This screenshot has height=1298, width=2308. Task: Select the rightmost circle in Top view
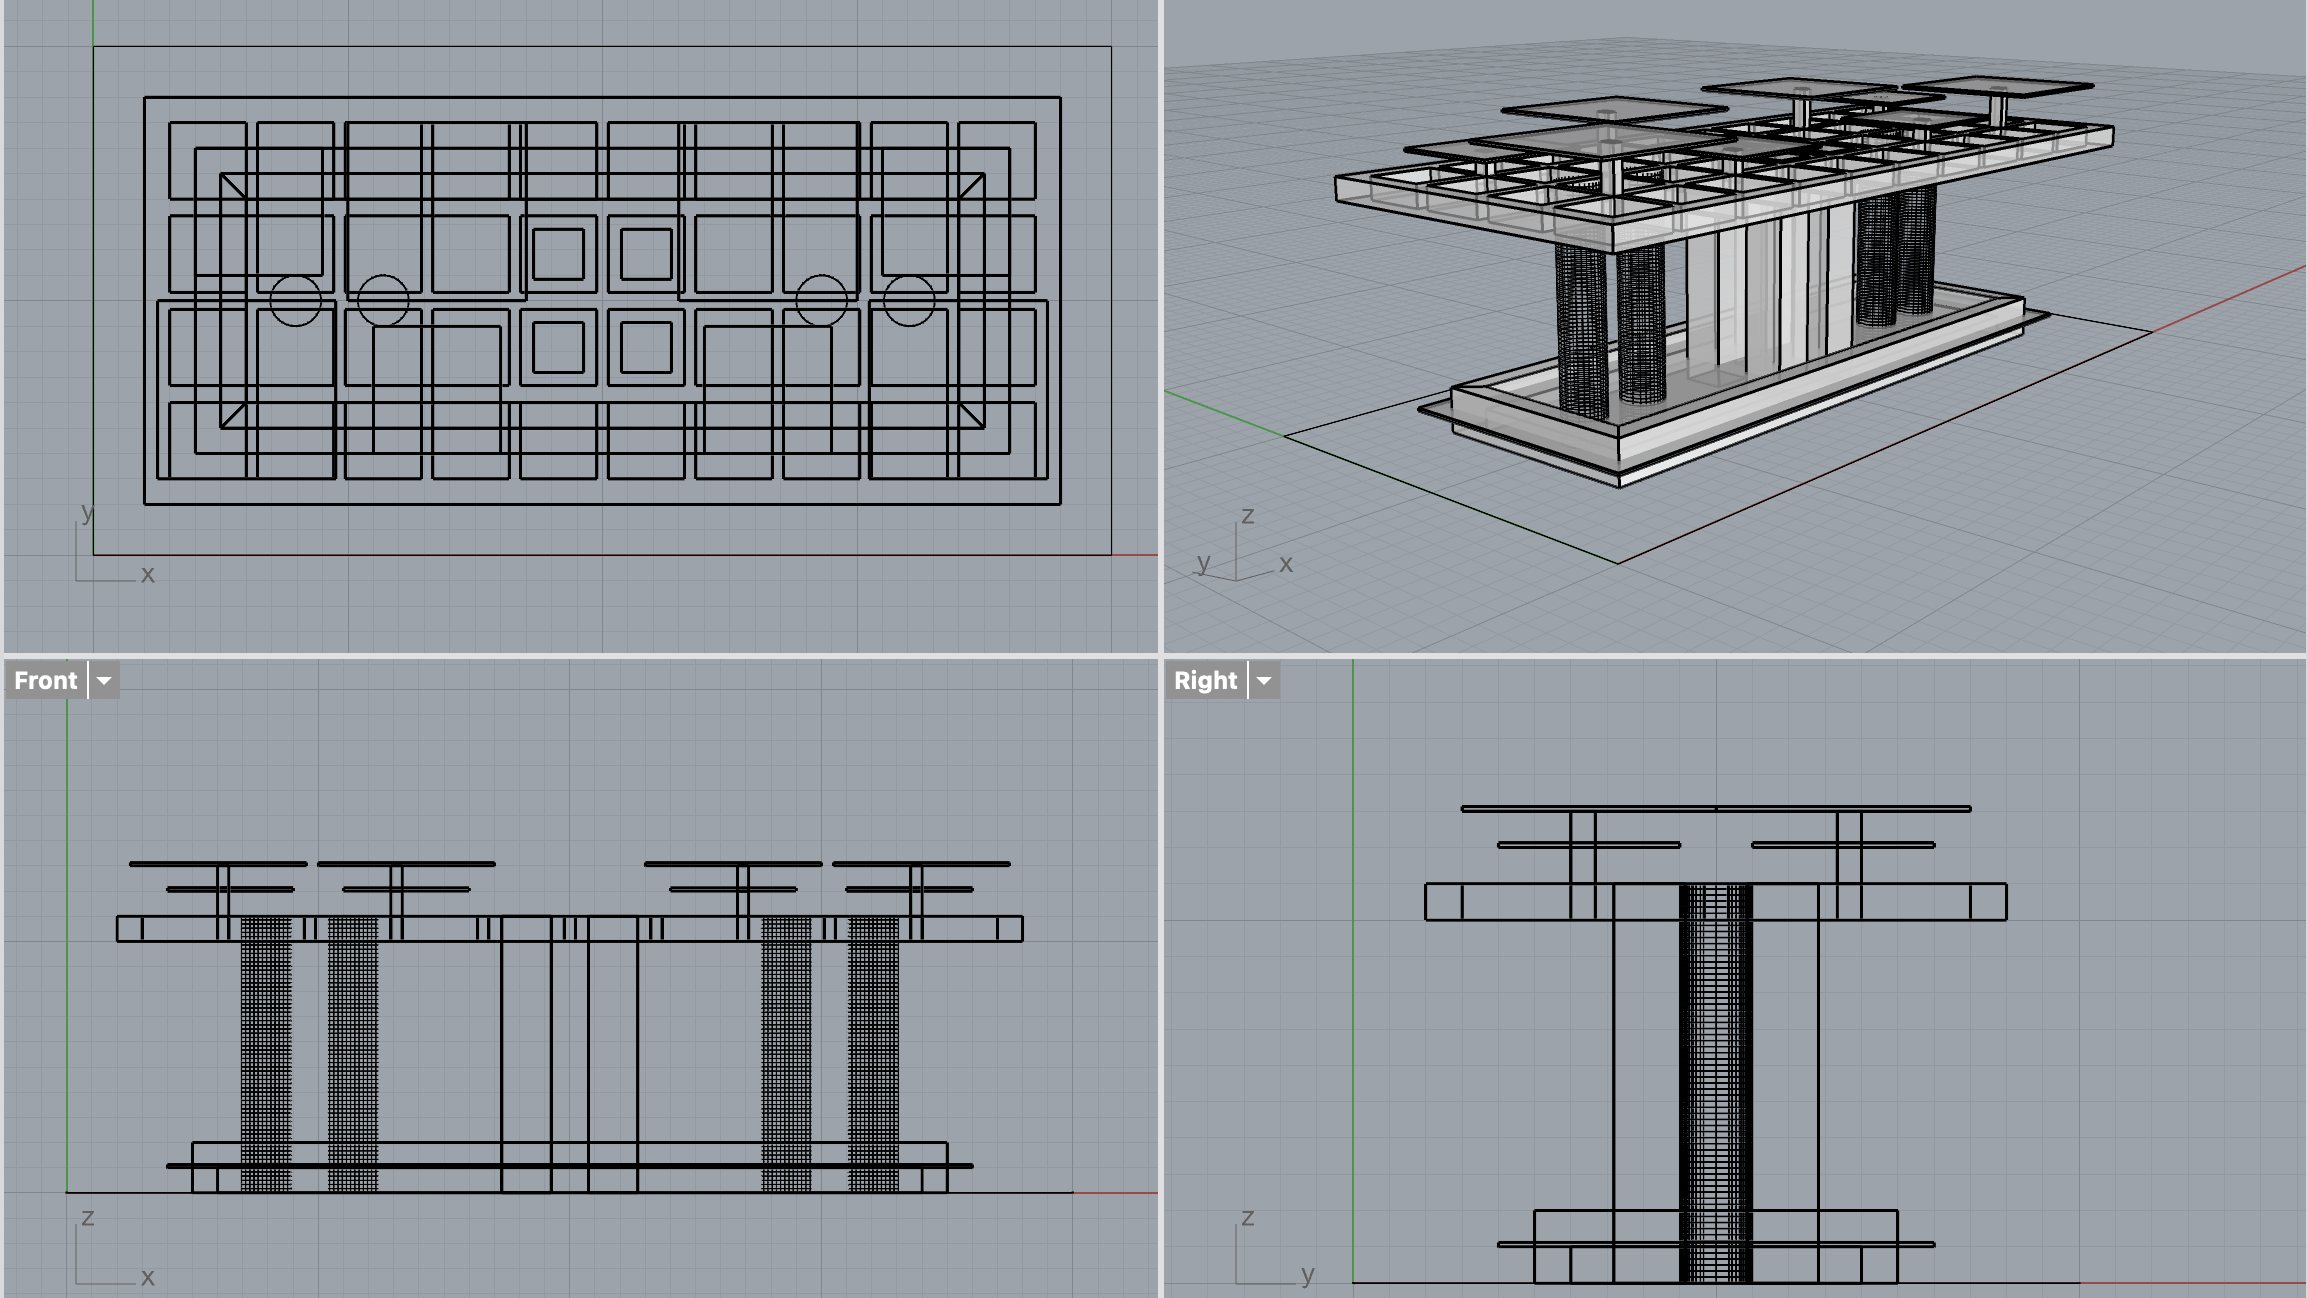(x=909, y=300)
